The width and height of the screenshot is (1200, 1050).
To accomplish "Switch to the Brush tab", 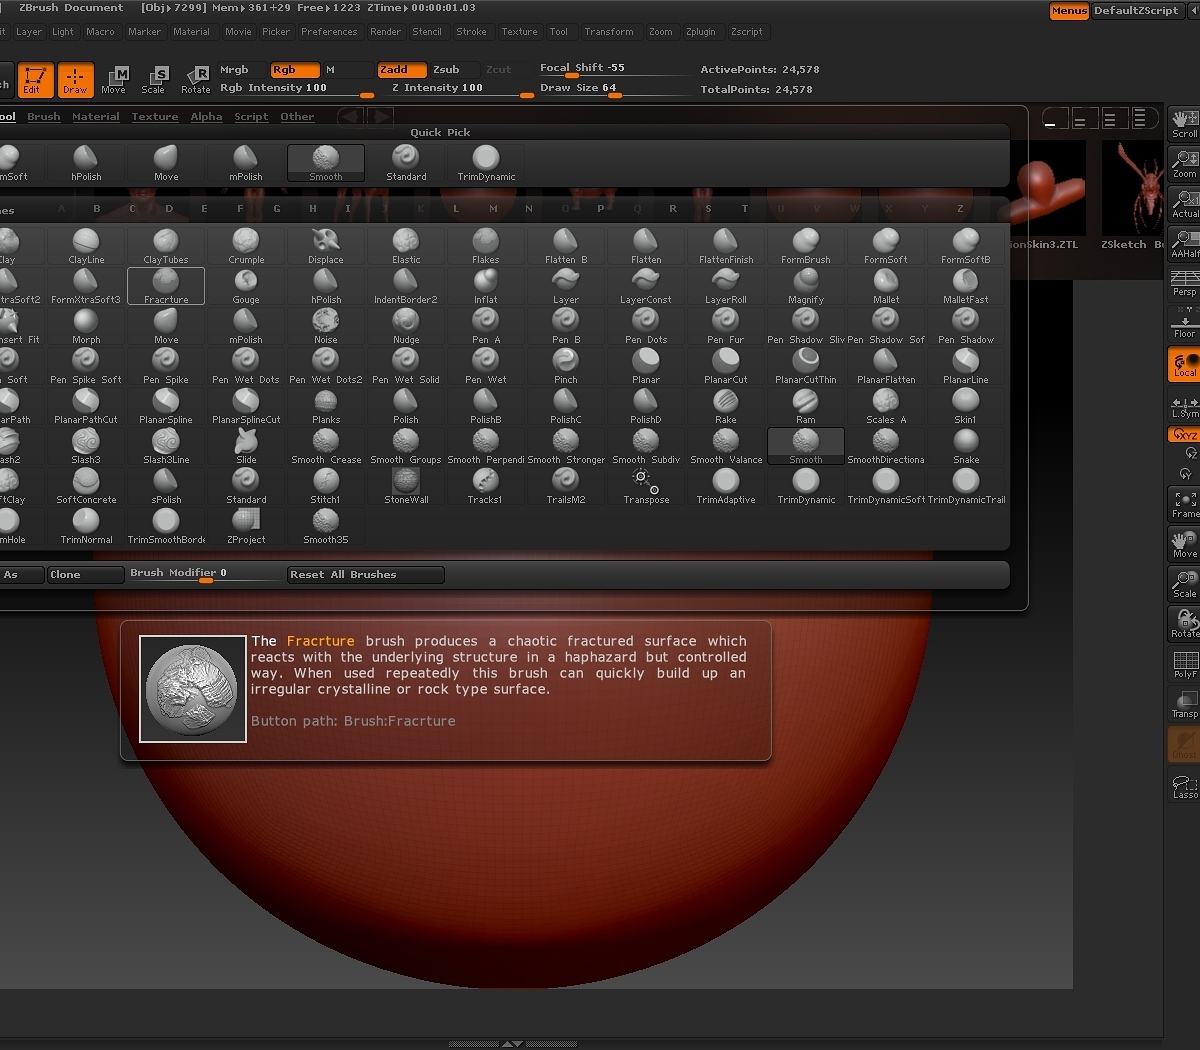I will click(44, 117).
